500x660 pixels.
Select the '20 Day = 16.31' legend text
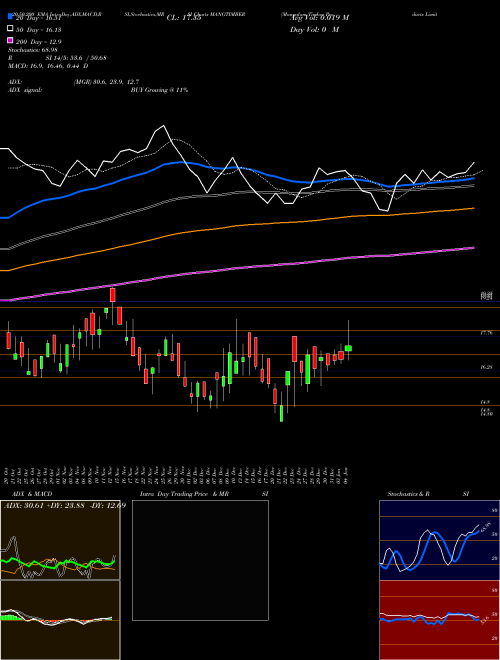click(x=38, y=18)
